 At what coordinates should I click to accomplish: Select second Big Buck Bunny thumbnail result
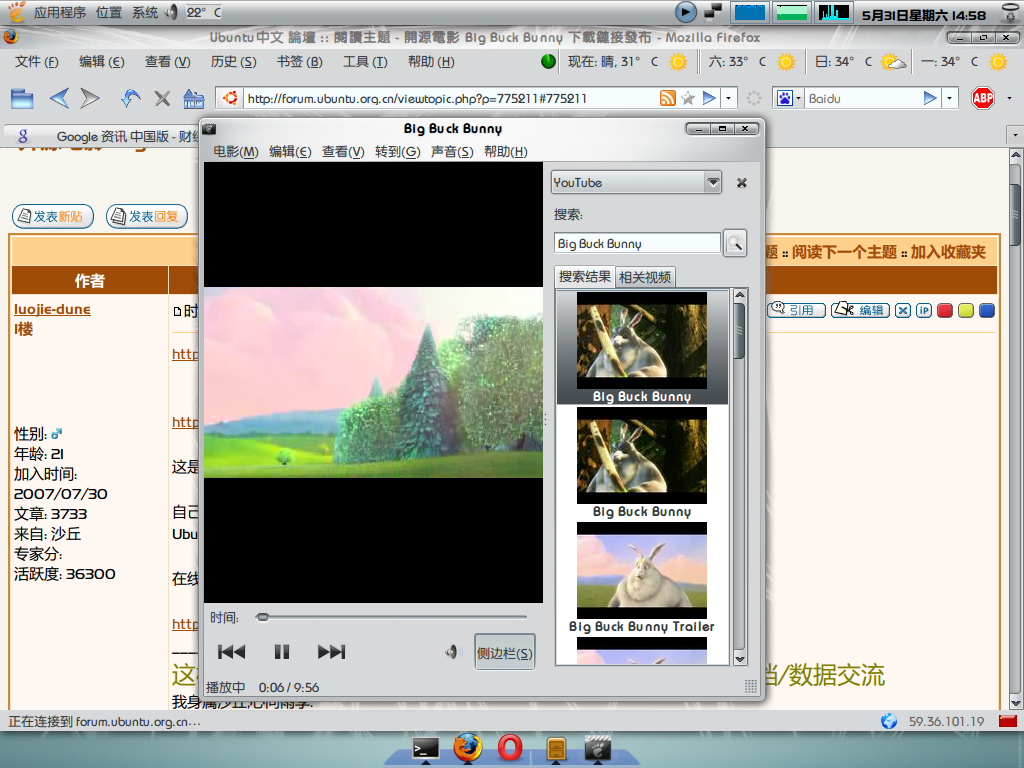click(x=642, y=462)
